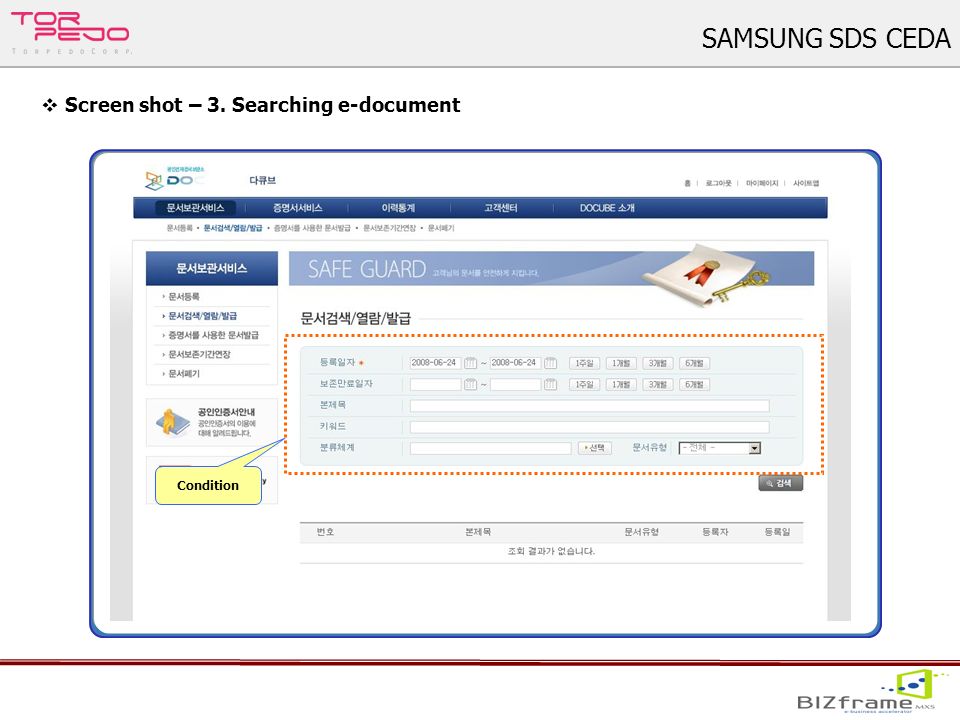The width and height of the screenshot is (960, 720).
Task: Open 이력통계 main menu
Action: 399,208
